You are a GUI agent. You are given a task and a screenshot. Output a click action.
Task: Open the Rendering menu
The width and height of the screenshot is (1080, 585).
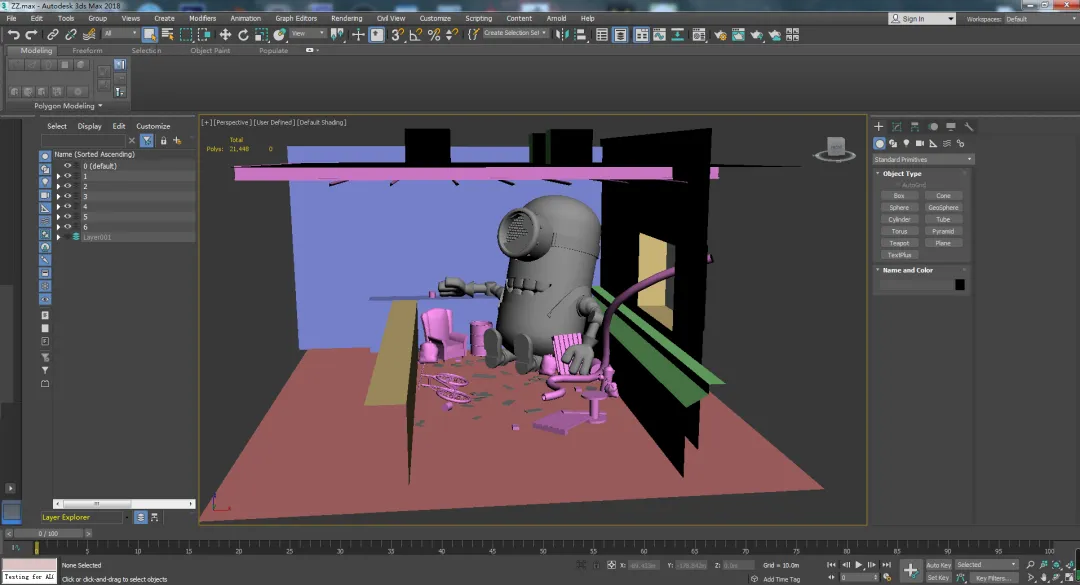coord(346,18)
